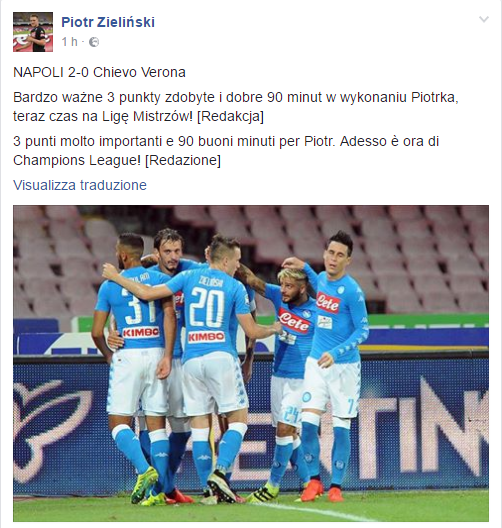The height and width of the screenshot is (528, 502).
Task: Open Piotr Zieliński's profile picture thumbnail
Action: [x=33, y=32]
